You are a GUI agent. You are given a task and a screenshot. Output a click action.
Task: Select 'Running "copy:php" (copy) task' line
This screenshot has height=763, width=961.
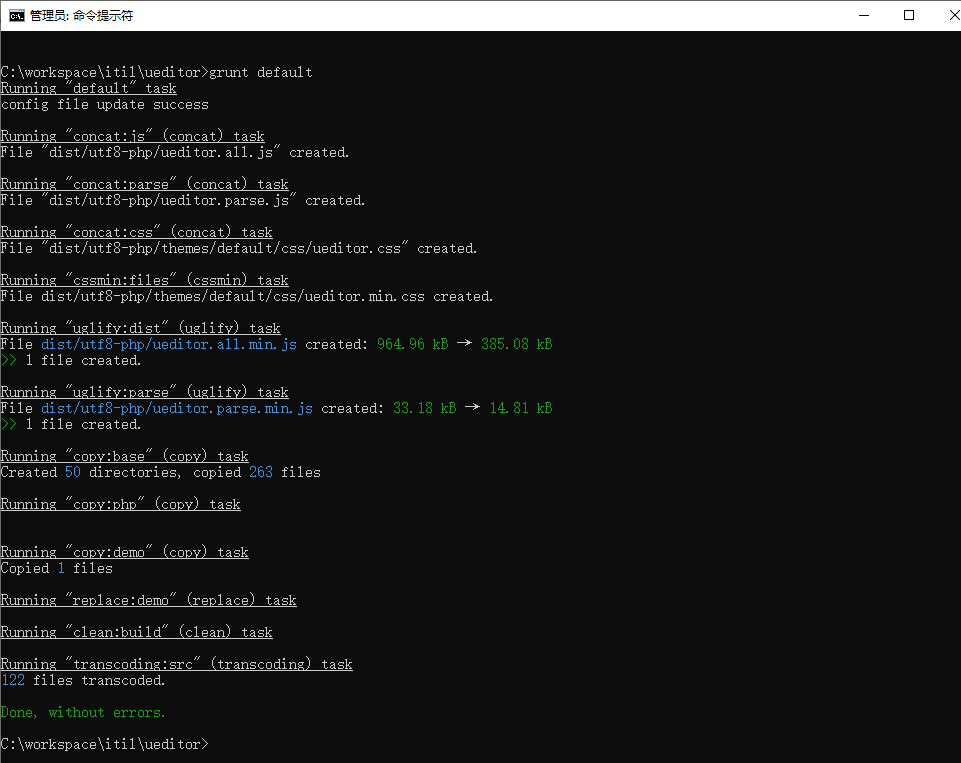coord(121,504)
